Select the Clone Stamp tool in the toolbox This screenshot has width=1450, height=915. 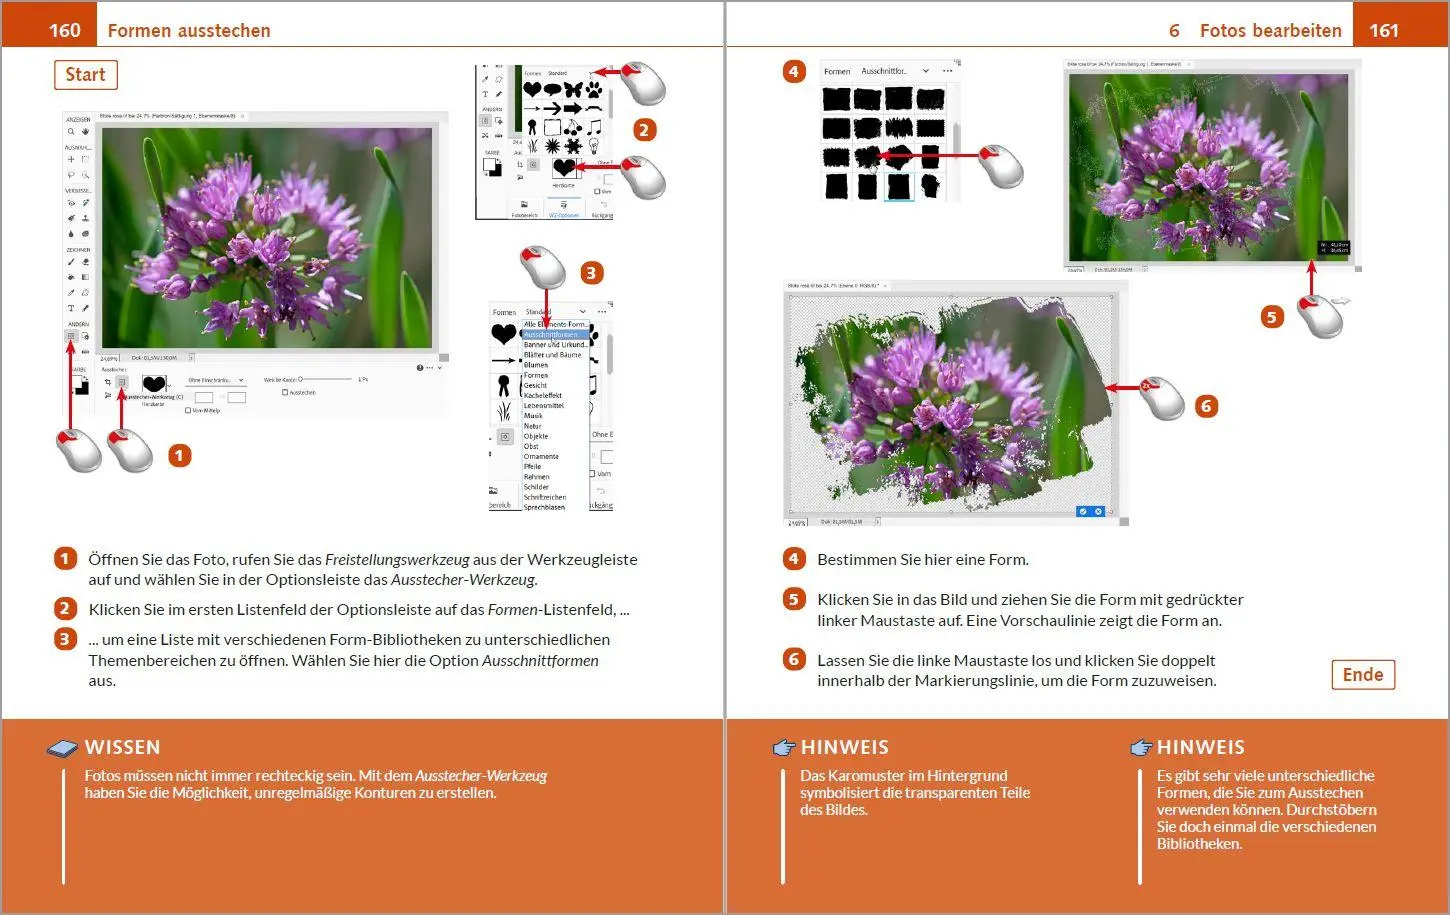pyautogui.click(x=85, y=218)
